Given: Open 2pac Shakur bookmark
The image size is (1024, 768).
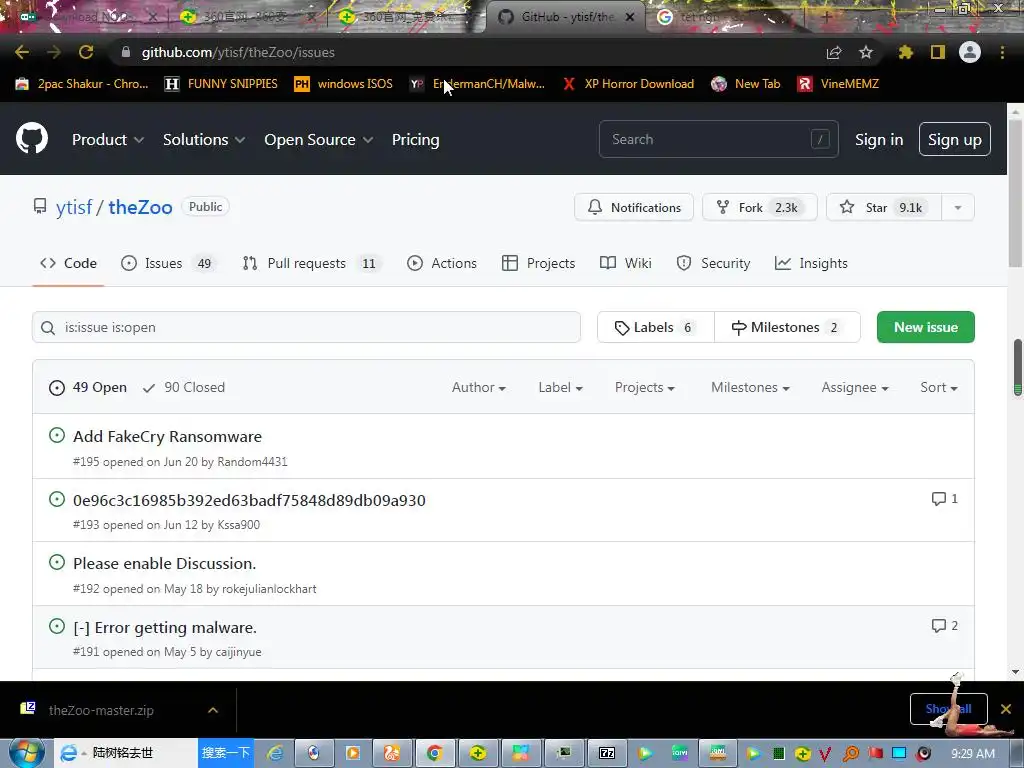Looking at the screenshot, I should tap(82, 84).
